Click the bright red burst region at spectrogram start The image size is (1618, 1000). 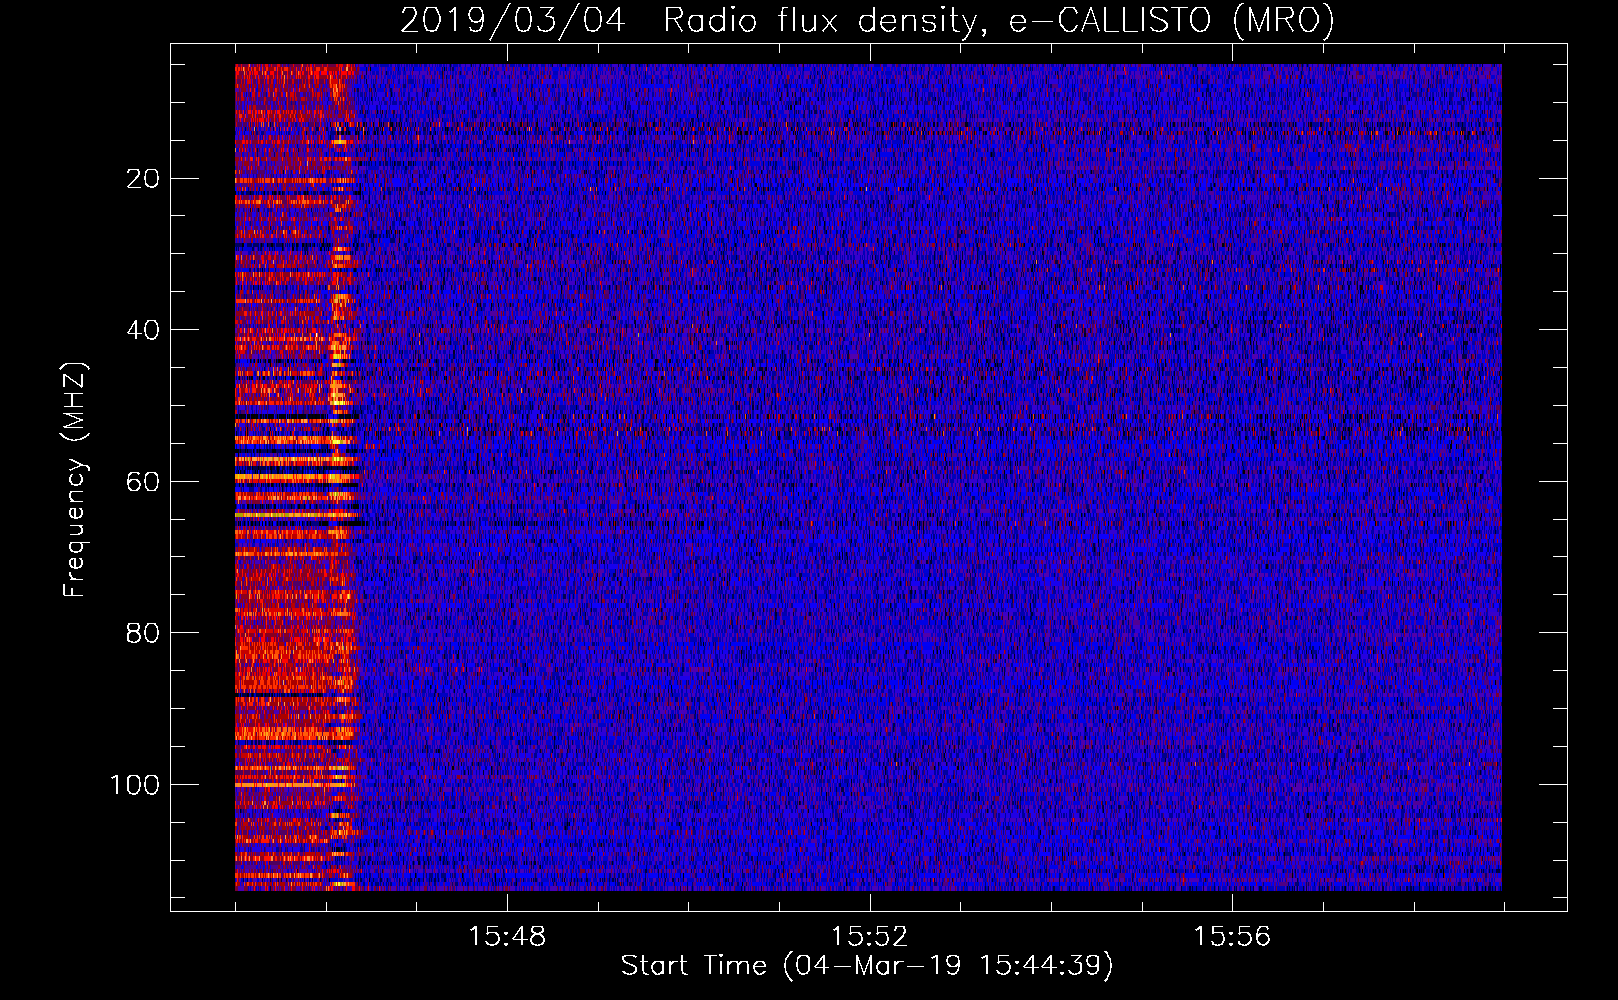pos(296,477)
